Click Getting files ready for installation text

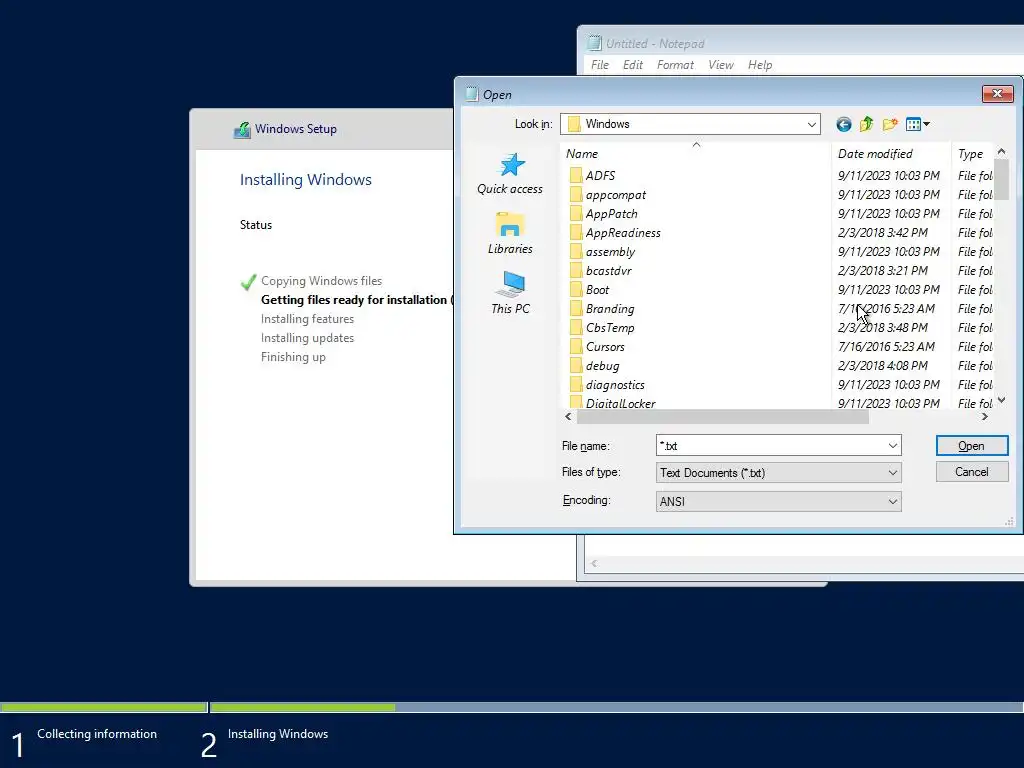coord(354,300)
